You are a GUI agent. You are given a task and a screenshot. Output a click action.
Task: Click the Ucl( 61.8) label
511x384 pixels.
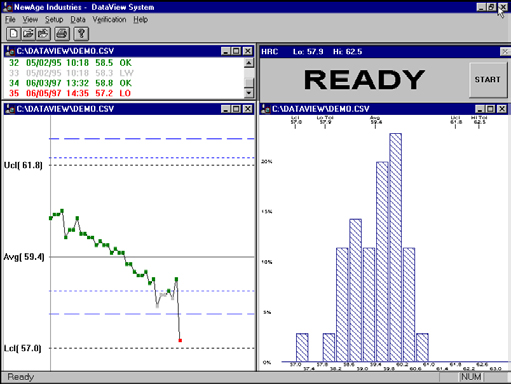[23, 165]
